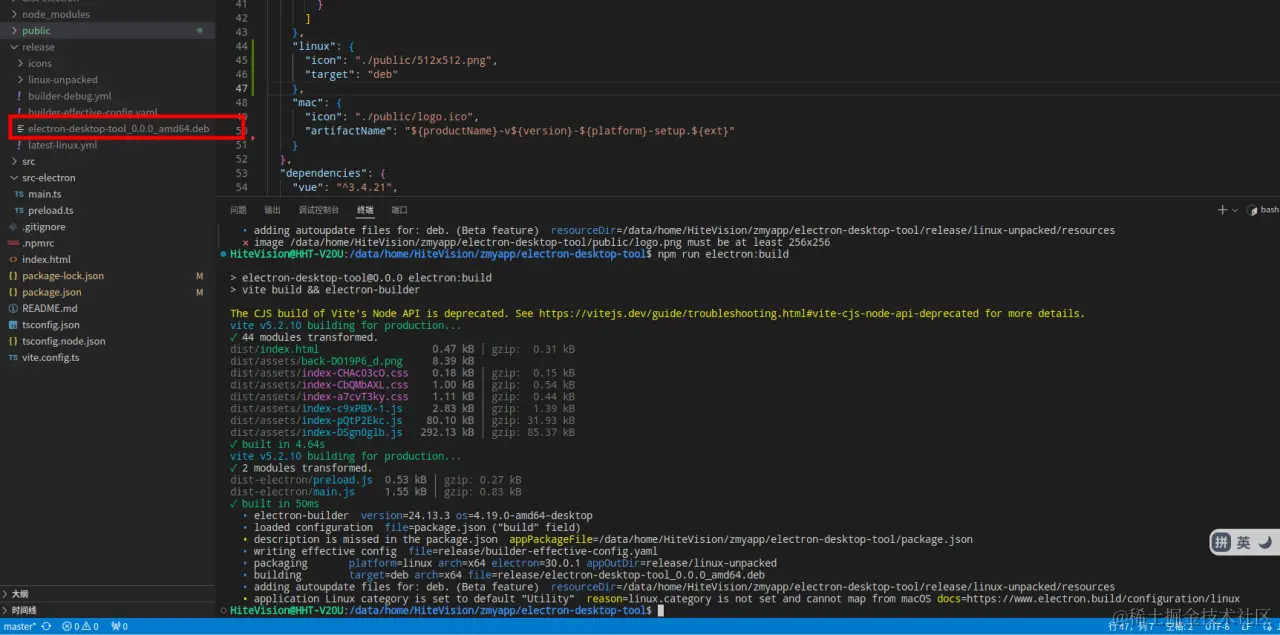Select the 终端 terminal tab
The height and width of the screenshot is (635, 1280).
(x=365, y=210)
